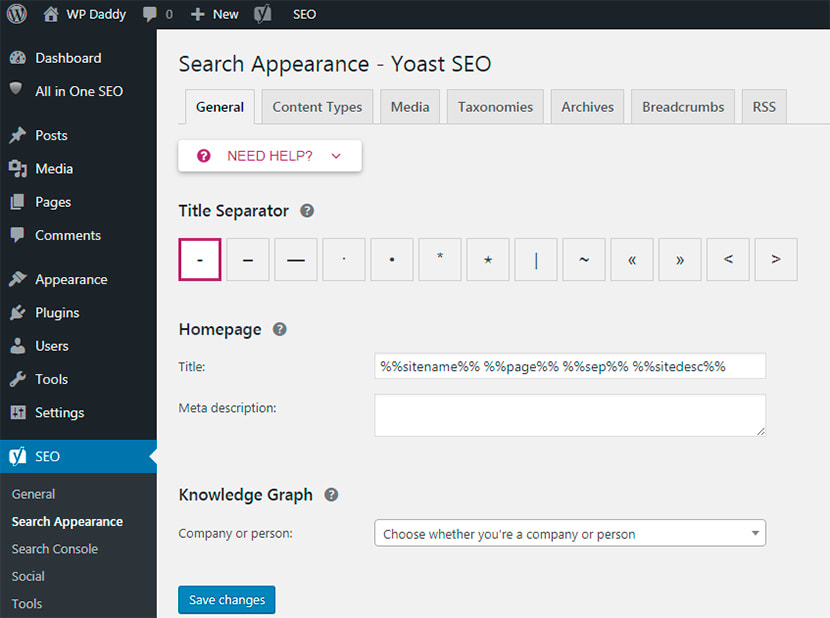Go to Search Console submenu
Viewport: 830px width, 618px height.
coord(55,549)
